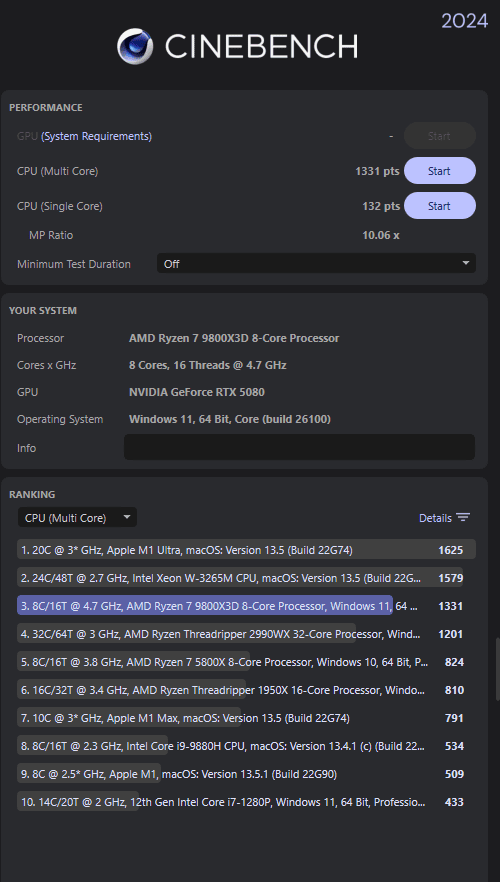Start the CPU (Single Core) benchmark
500x882 pixels.
point(439,206)
